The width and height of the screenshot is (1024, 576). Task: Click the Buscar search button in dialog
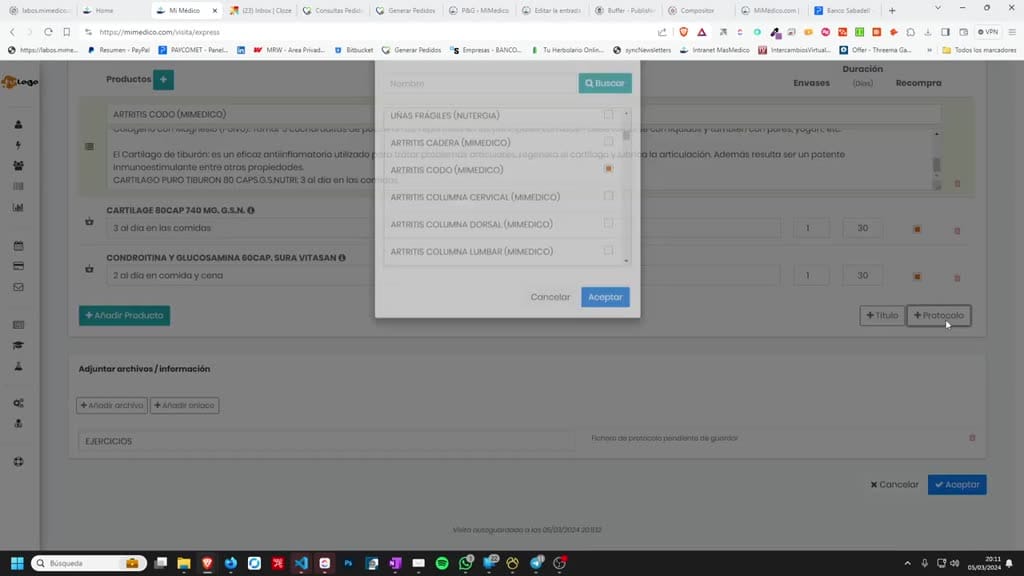(605, 83)
